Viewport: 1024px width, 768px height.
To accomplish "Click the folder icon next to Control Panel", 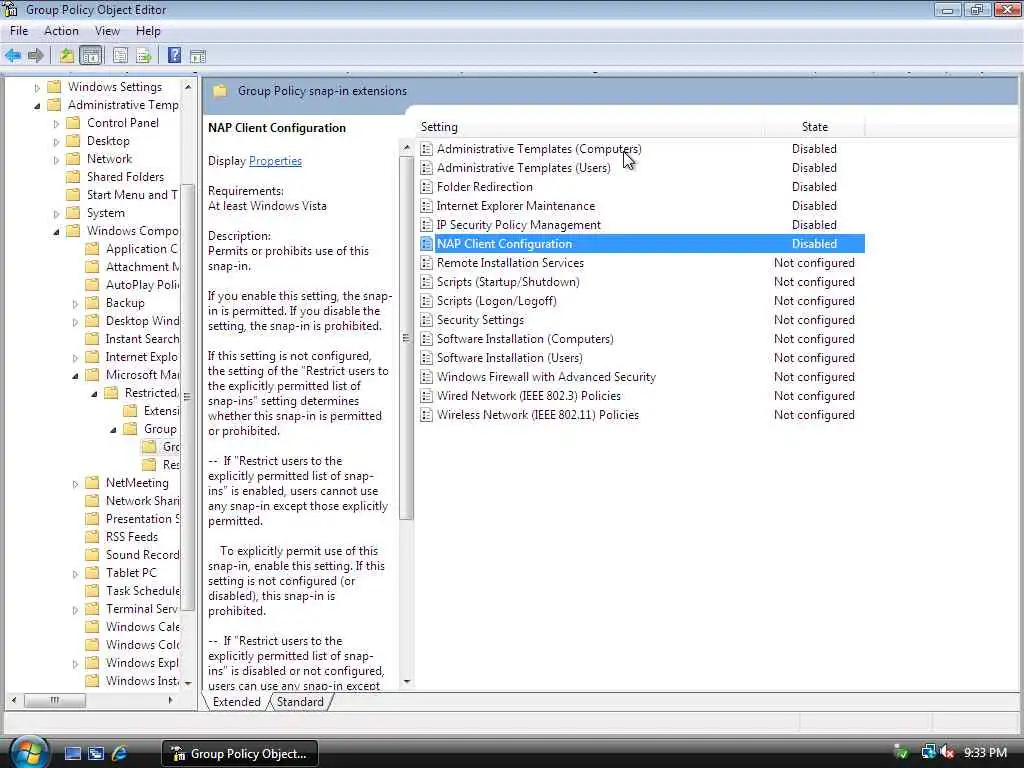I will pos(73,123).
